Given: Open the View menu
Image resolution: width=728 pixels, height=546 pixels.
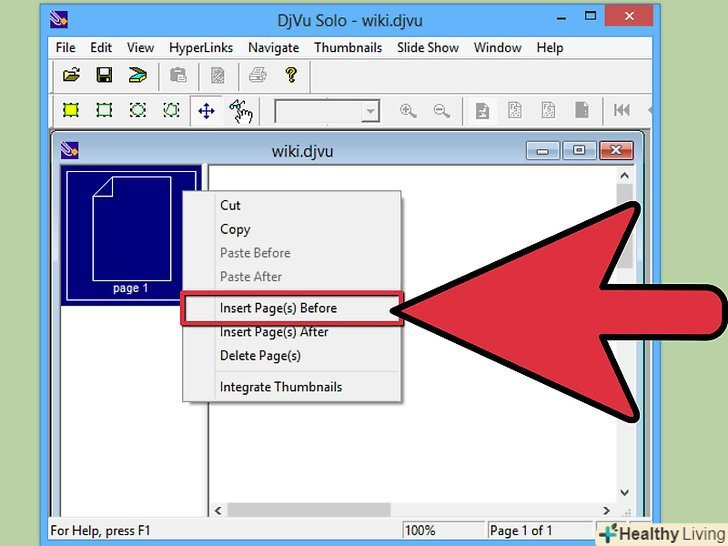Looking at the screenshot, I should tap(140, 47).
